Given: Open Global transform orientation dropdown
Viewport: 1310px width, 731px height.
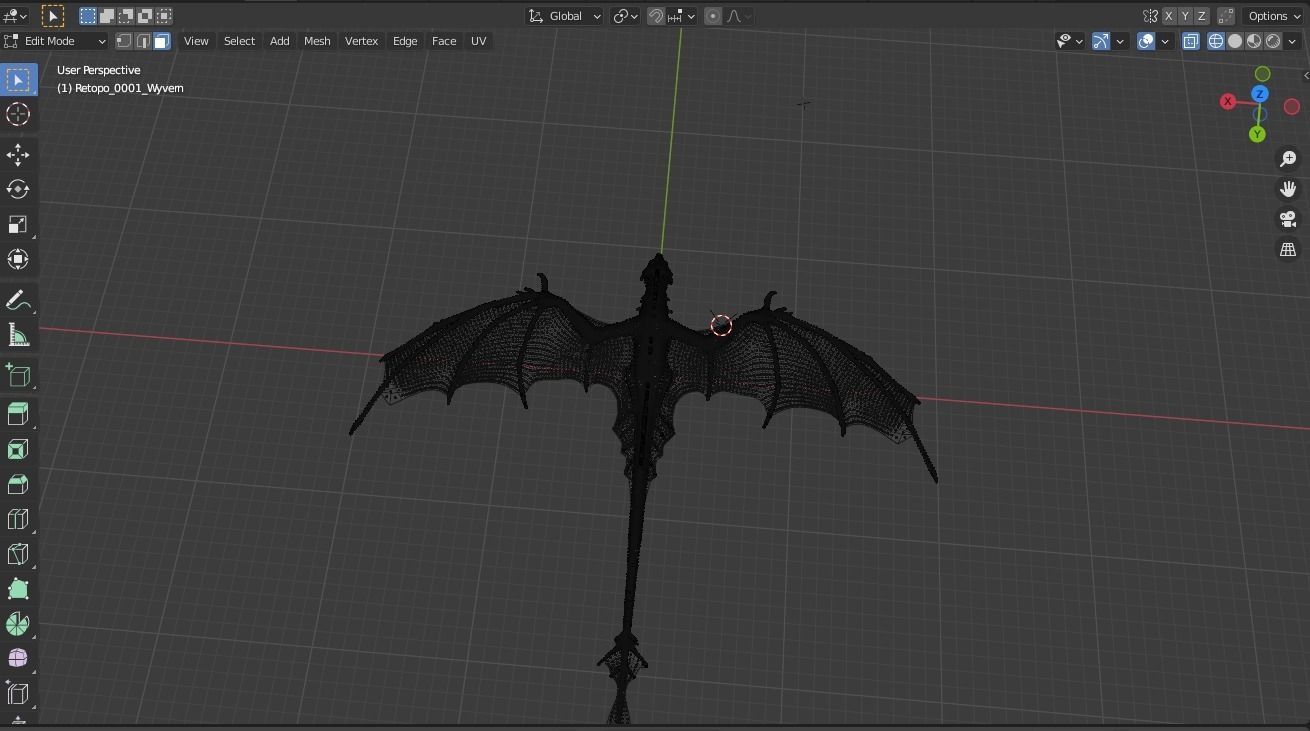Looking at the screenshot, I should (x=564, y=16).
